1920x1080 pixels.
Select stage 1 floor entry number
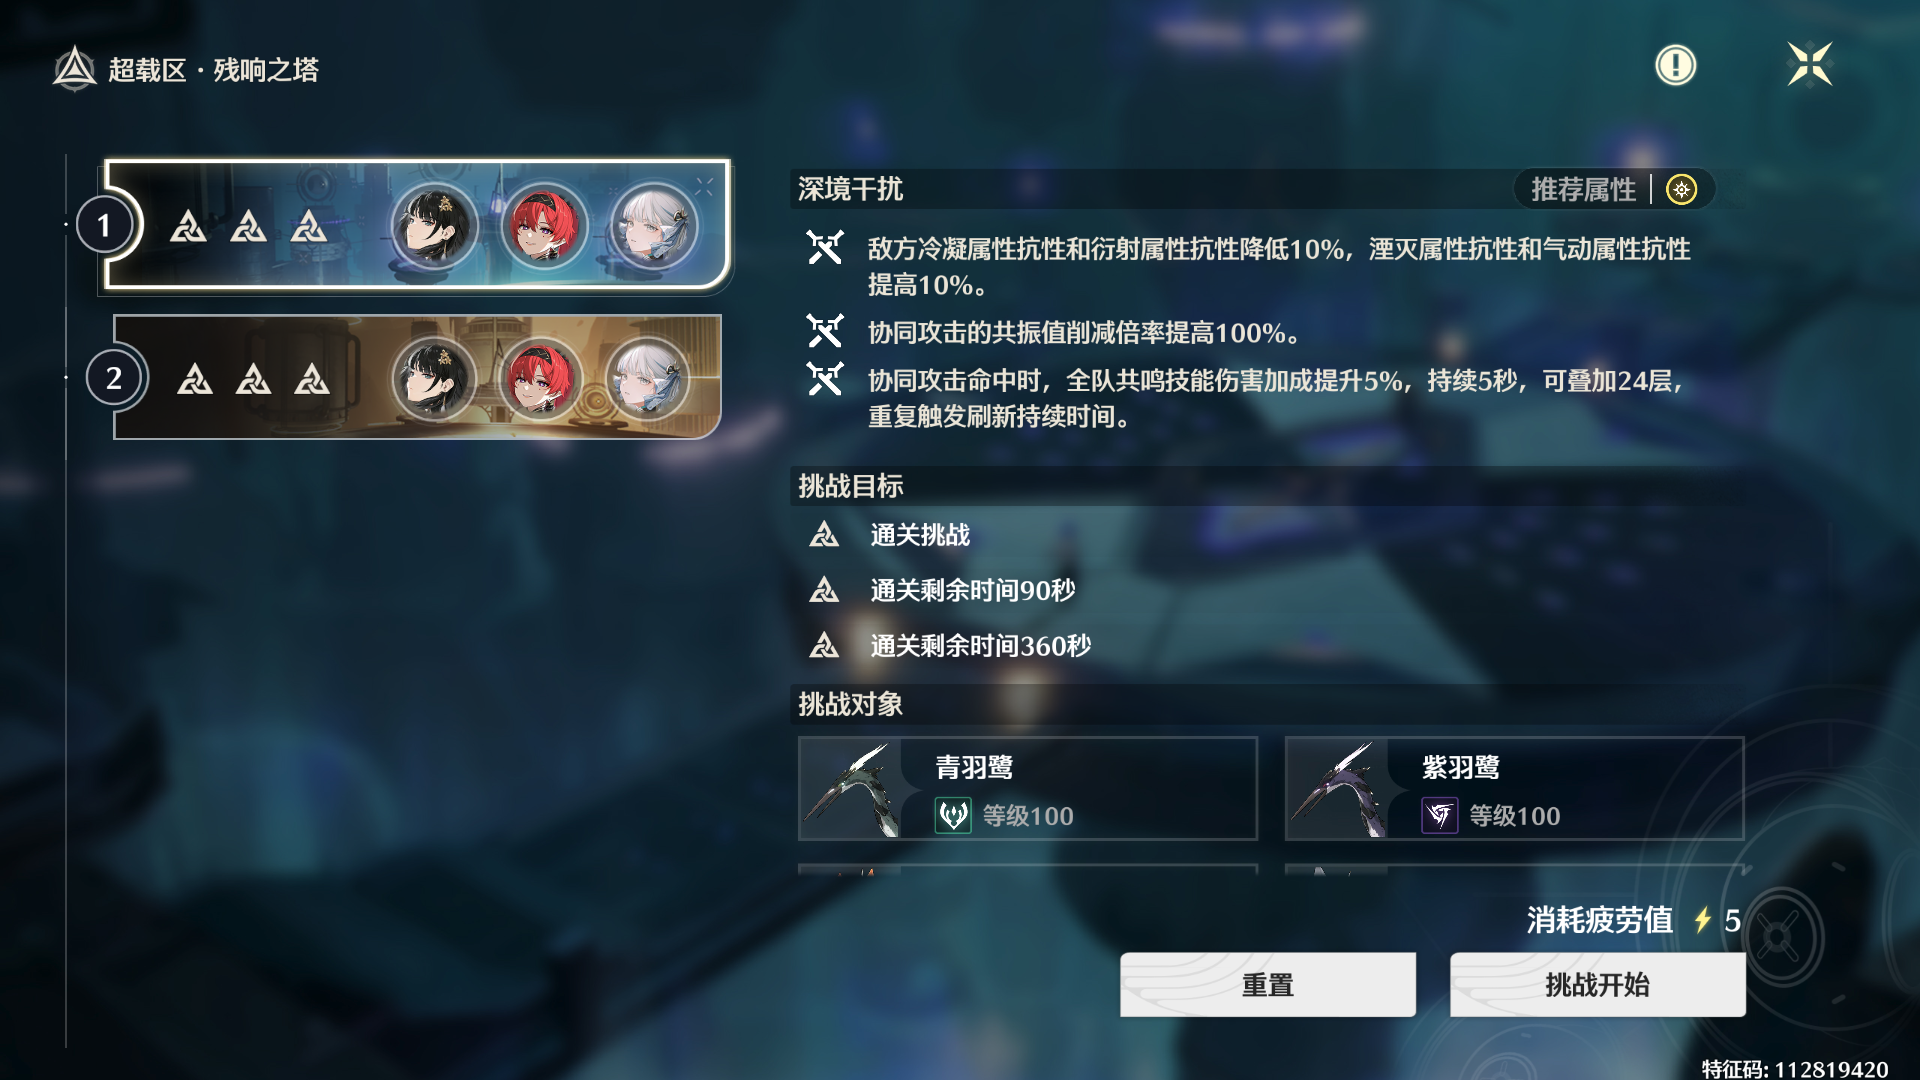[x=104, y=226]
